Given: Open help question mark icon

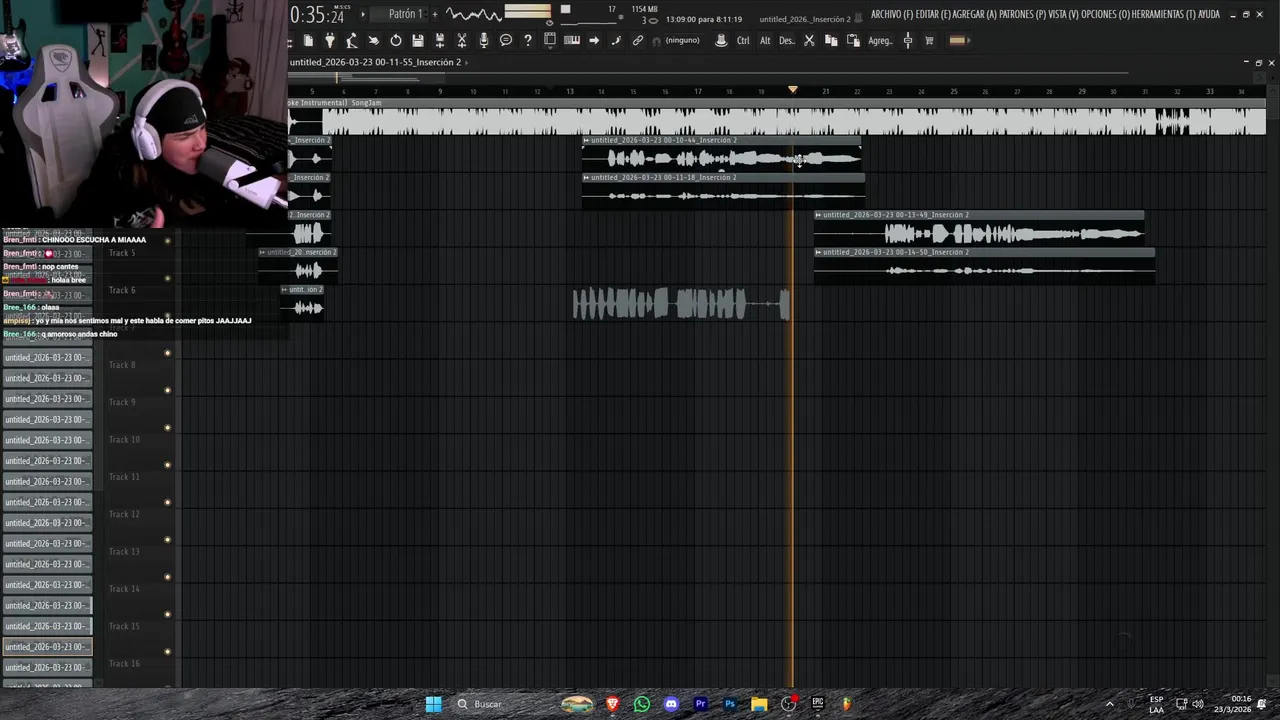Looking at the screenshot, I should 528,40.
